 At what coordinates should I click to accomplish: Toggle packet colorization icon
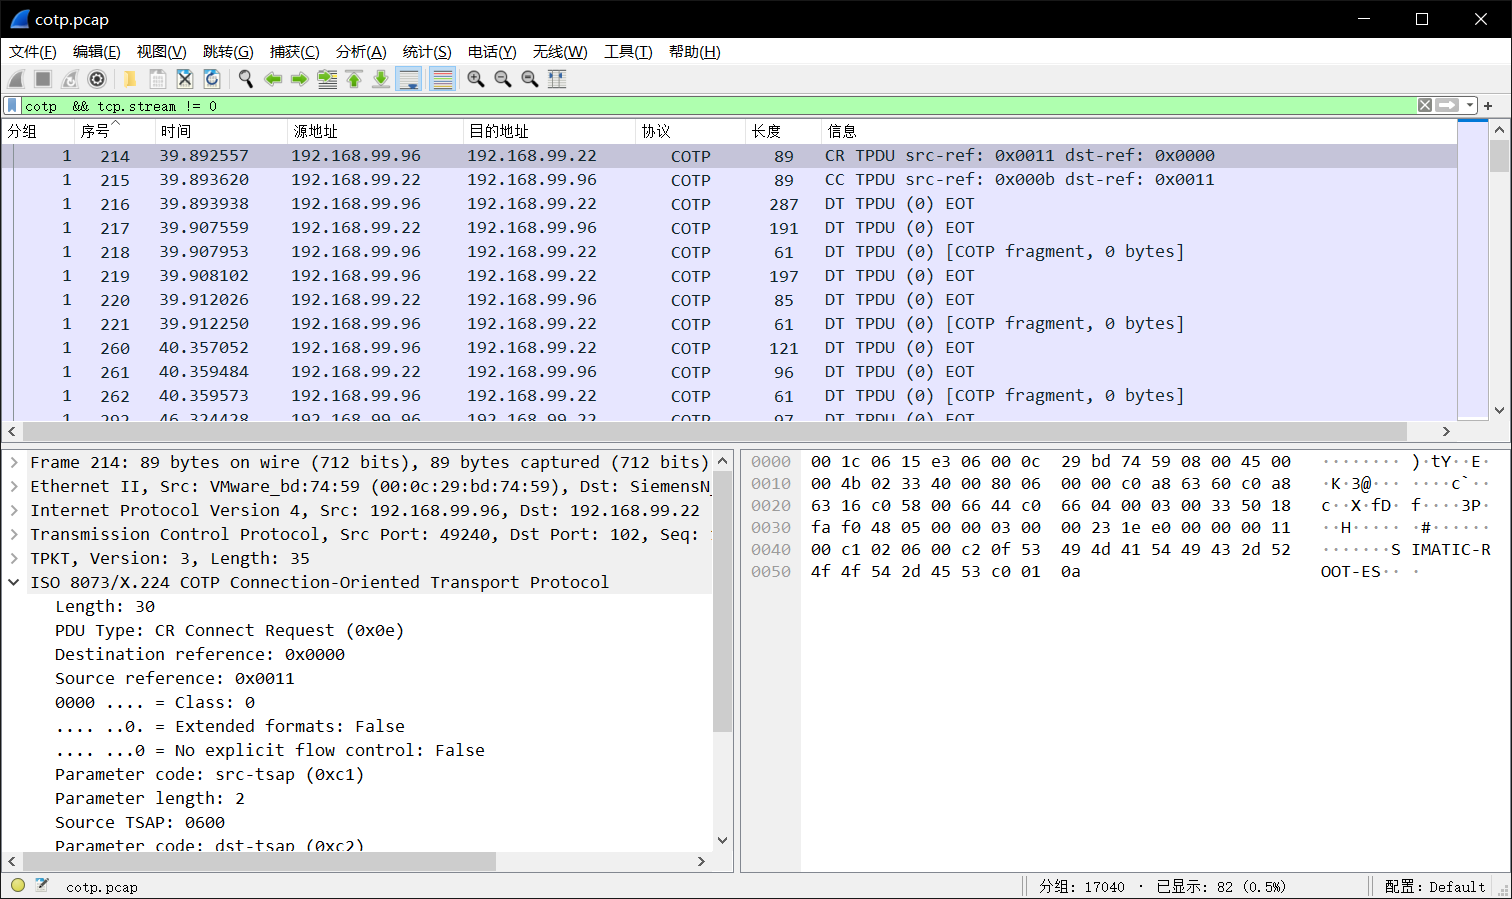(x=442, y=79)
